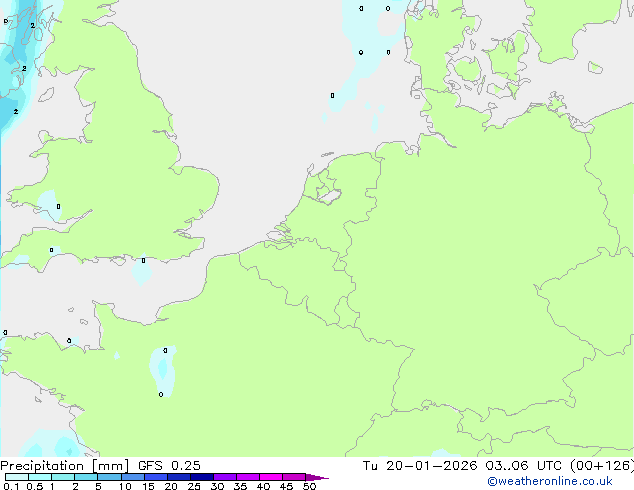Screen dimensions: 634x490
Task: Click the '30' legend value label
Action: pos(217,486)
